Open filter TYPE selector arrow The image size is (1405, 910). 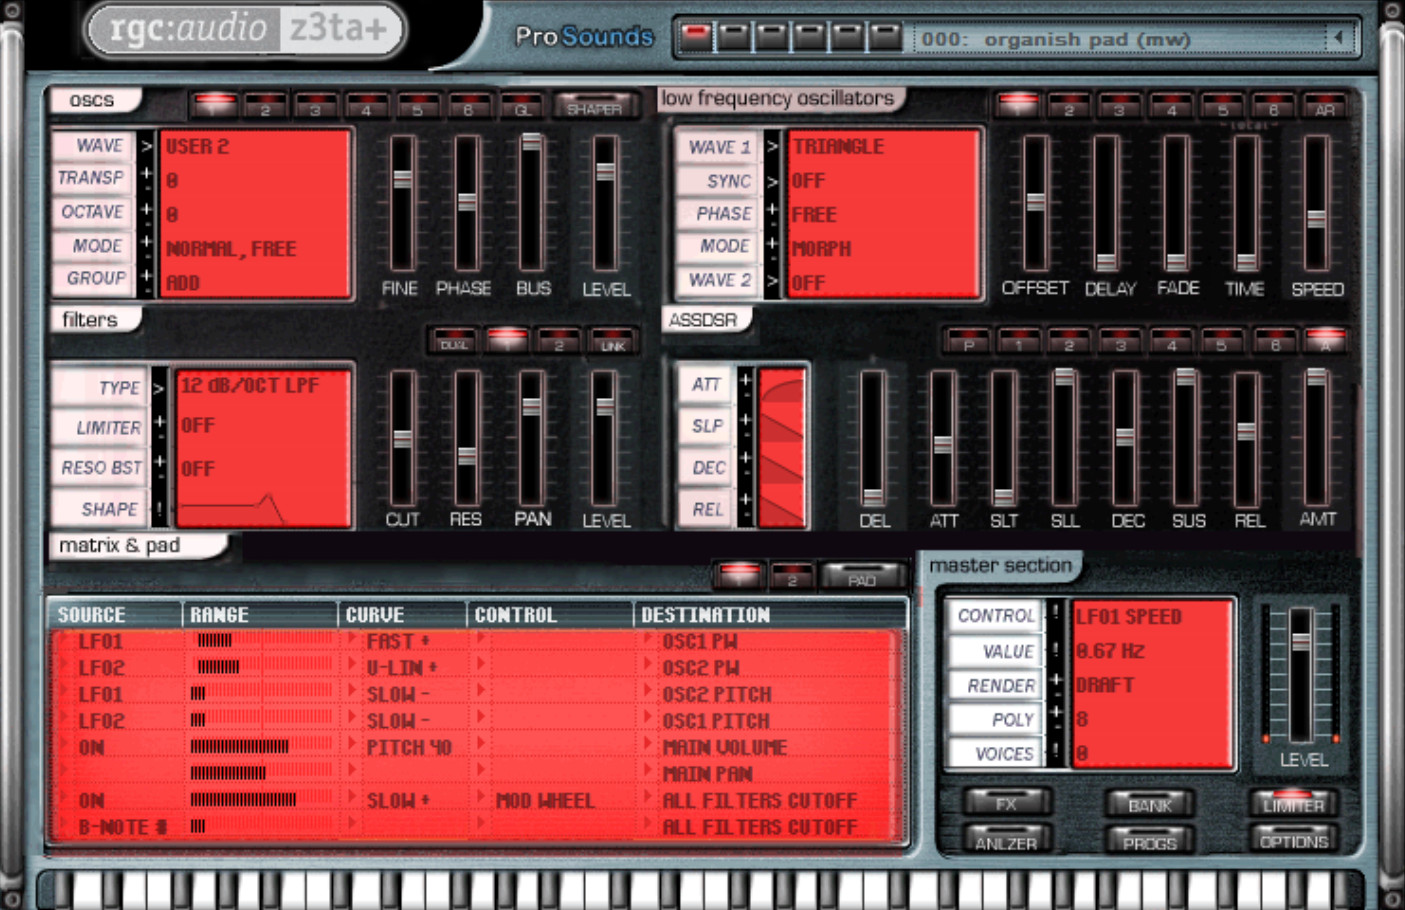pyautogui.click(x=159, y=388)
